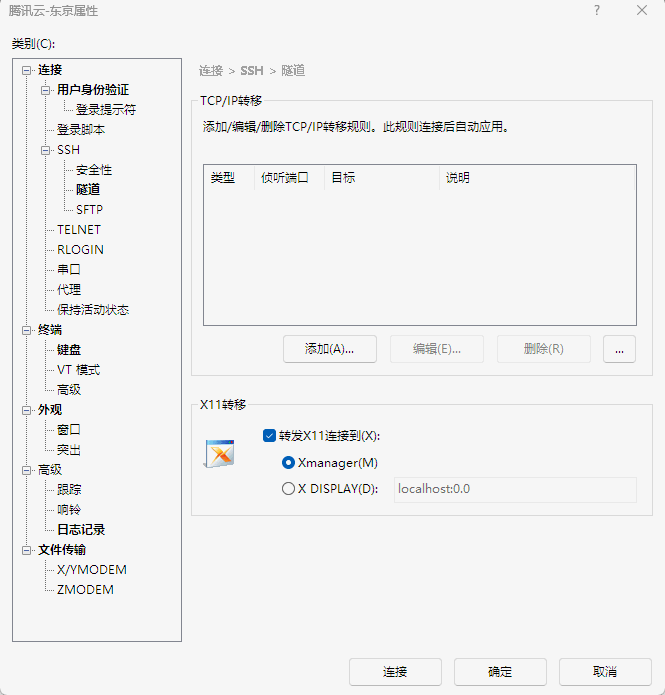Open 串口 tree item

pyautogui.click(x=69, y=269)
